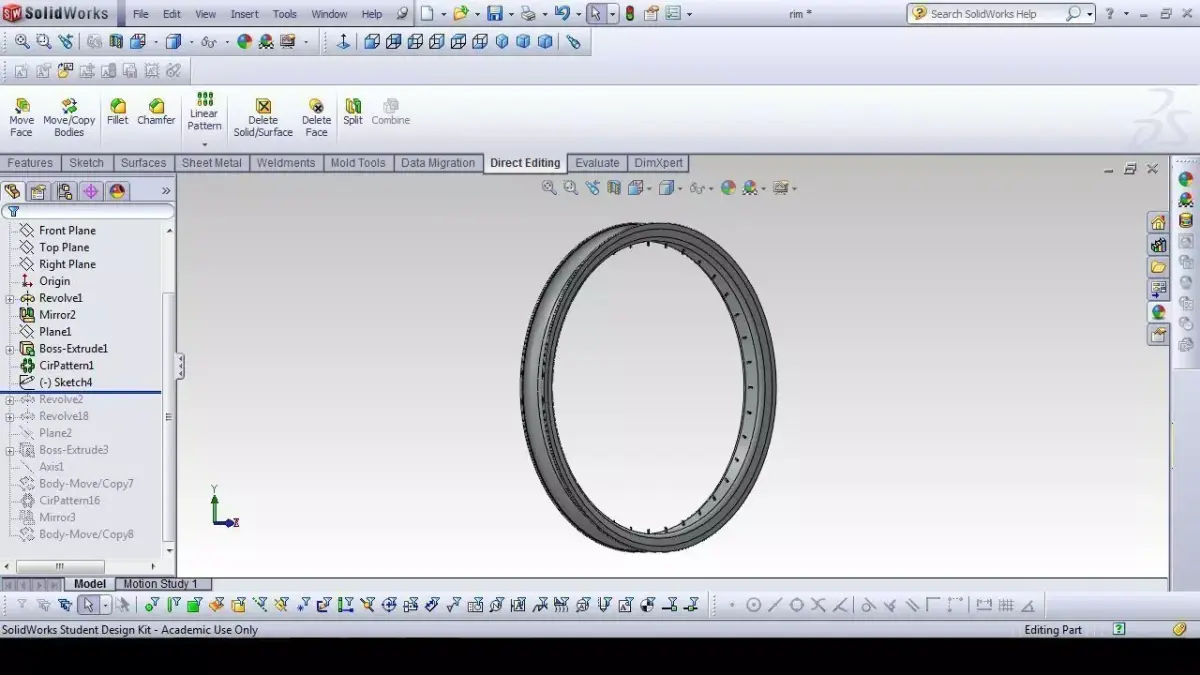The width and height of the screenshot is (1200, 675).
Task: Enable Zoom to Area mode
Action: [569, 187]
